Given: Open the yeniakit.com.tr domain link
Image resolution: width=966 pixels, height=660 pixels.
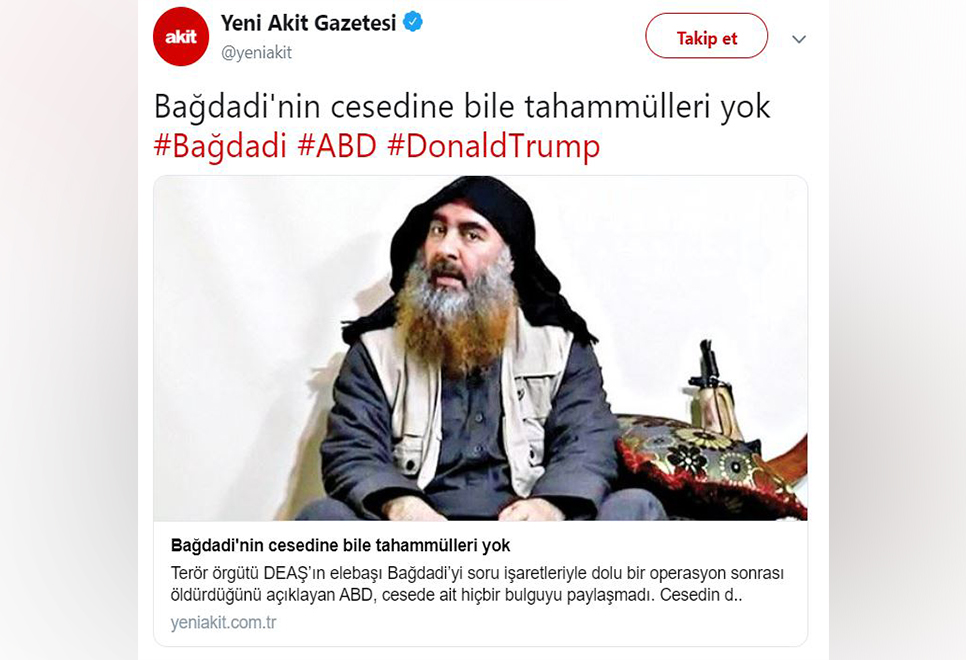Looking at the screenshot, I should (224, 622).
